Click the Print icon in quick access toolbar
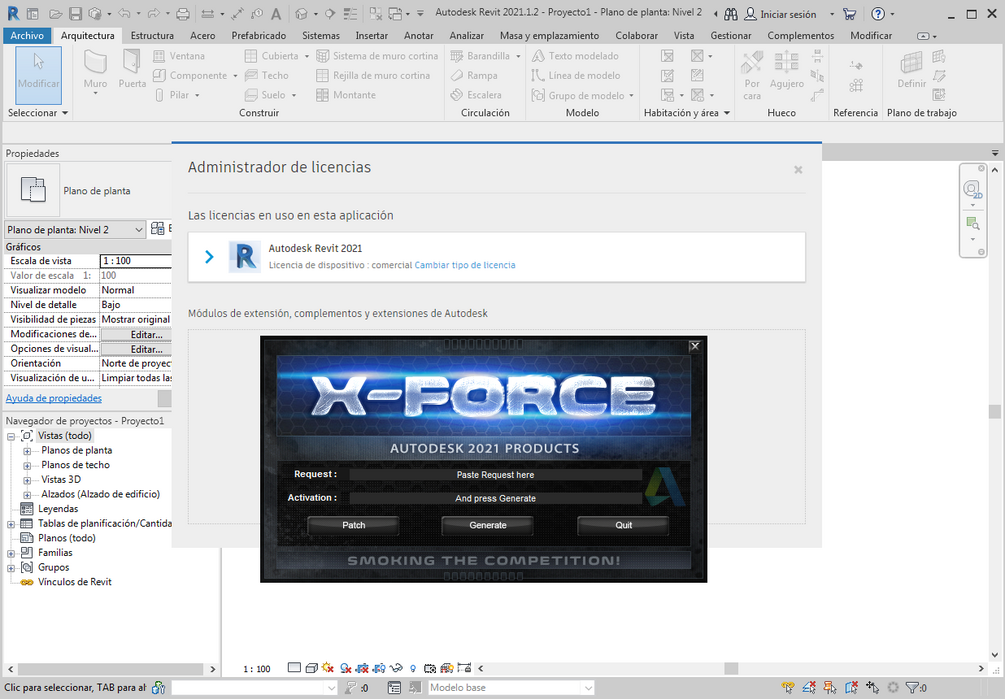1005x699 pixels. [x=183, y=13]
